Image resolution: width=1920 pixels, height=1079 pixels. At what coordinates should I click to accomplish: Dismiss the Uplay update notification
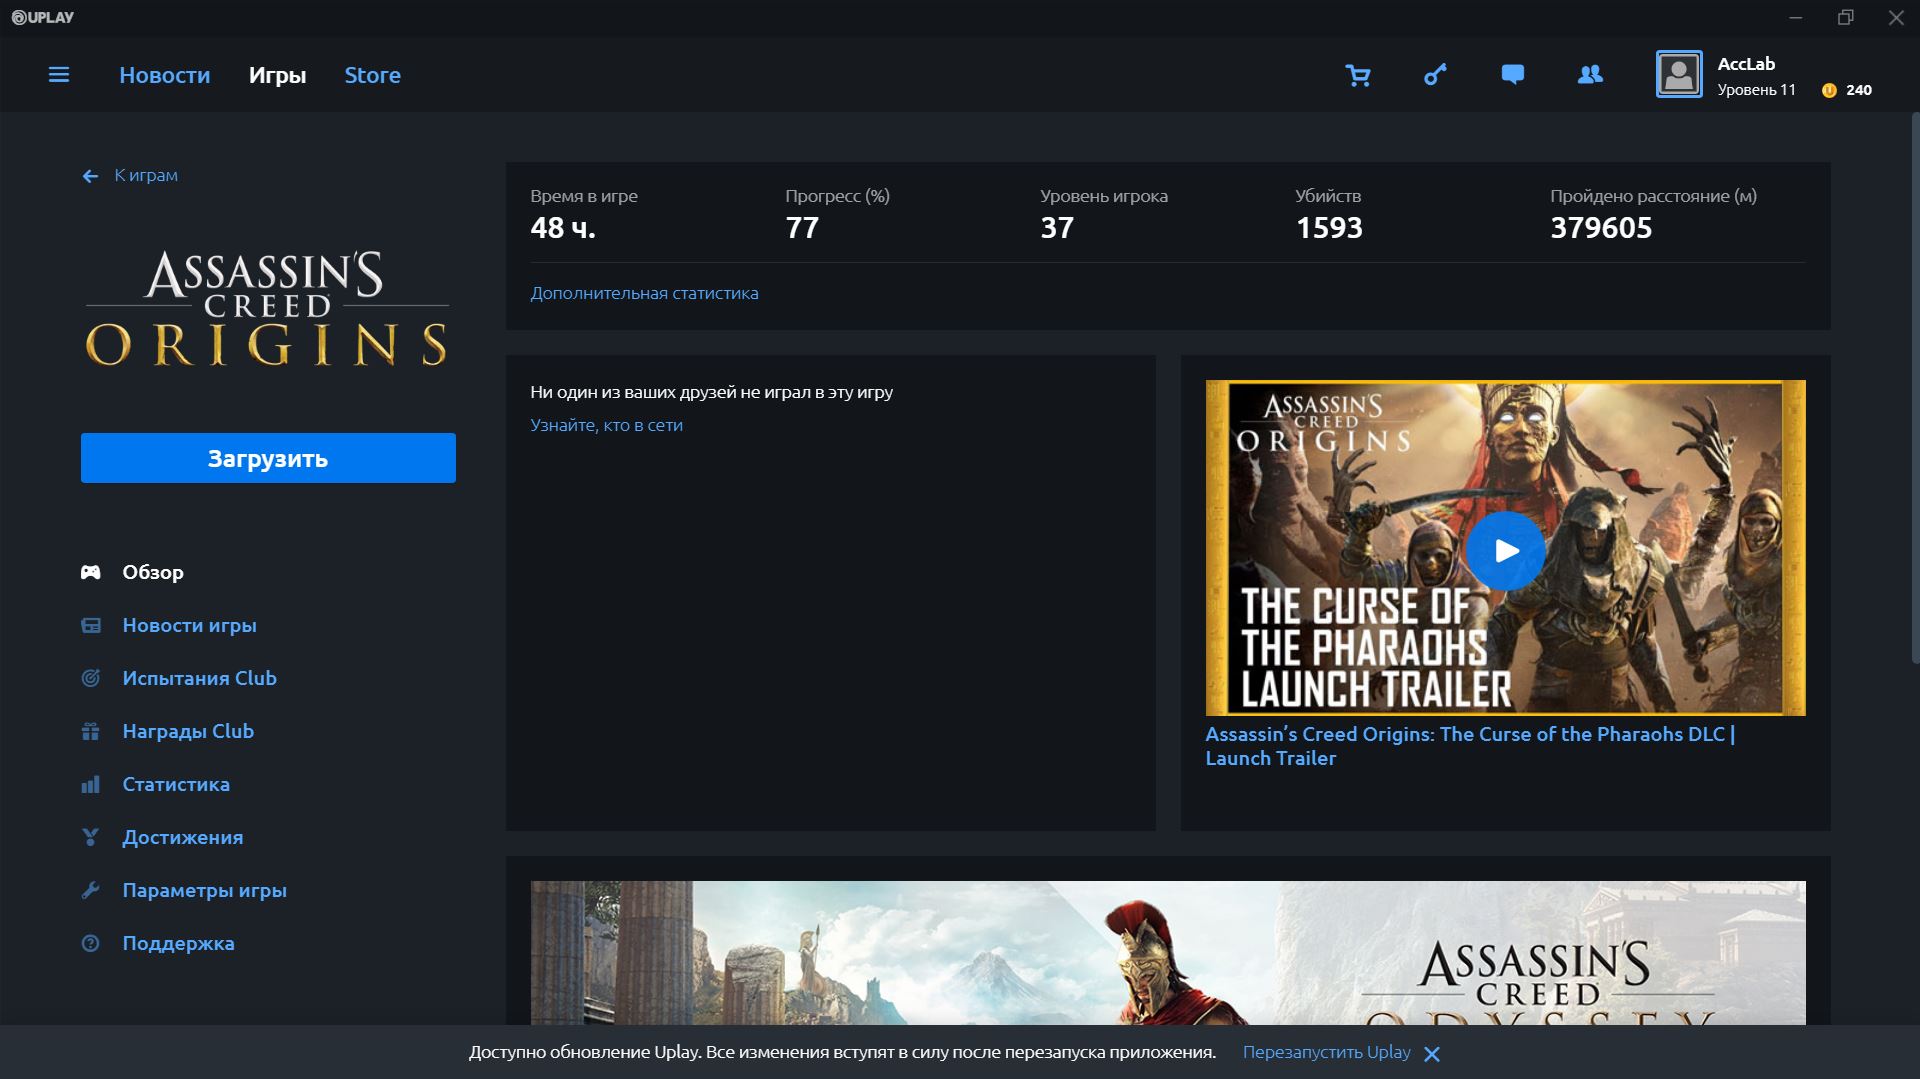(x=1432, y=1054)
